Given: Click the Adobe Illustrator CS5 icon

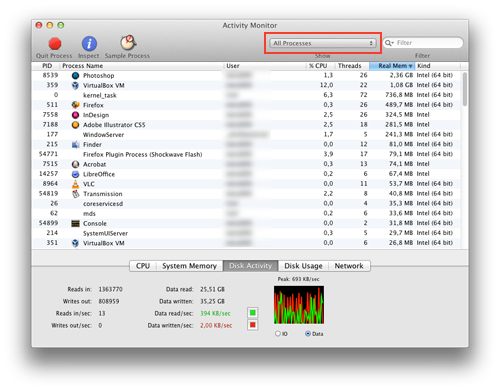Looking at the screenshot, I should (x=76, y=125).
